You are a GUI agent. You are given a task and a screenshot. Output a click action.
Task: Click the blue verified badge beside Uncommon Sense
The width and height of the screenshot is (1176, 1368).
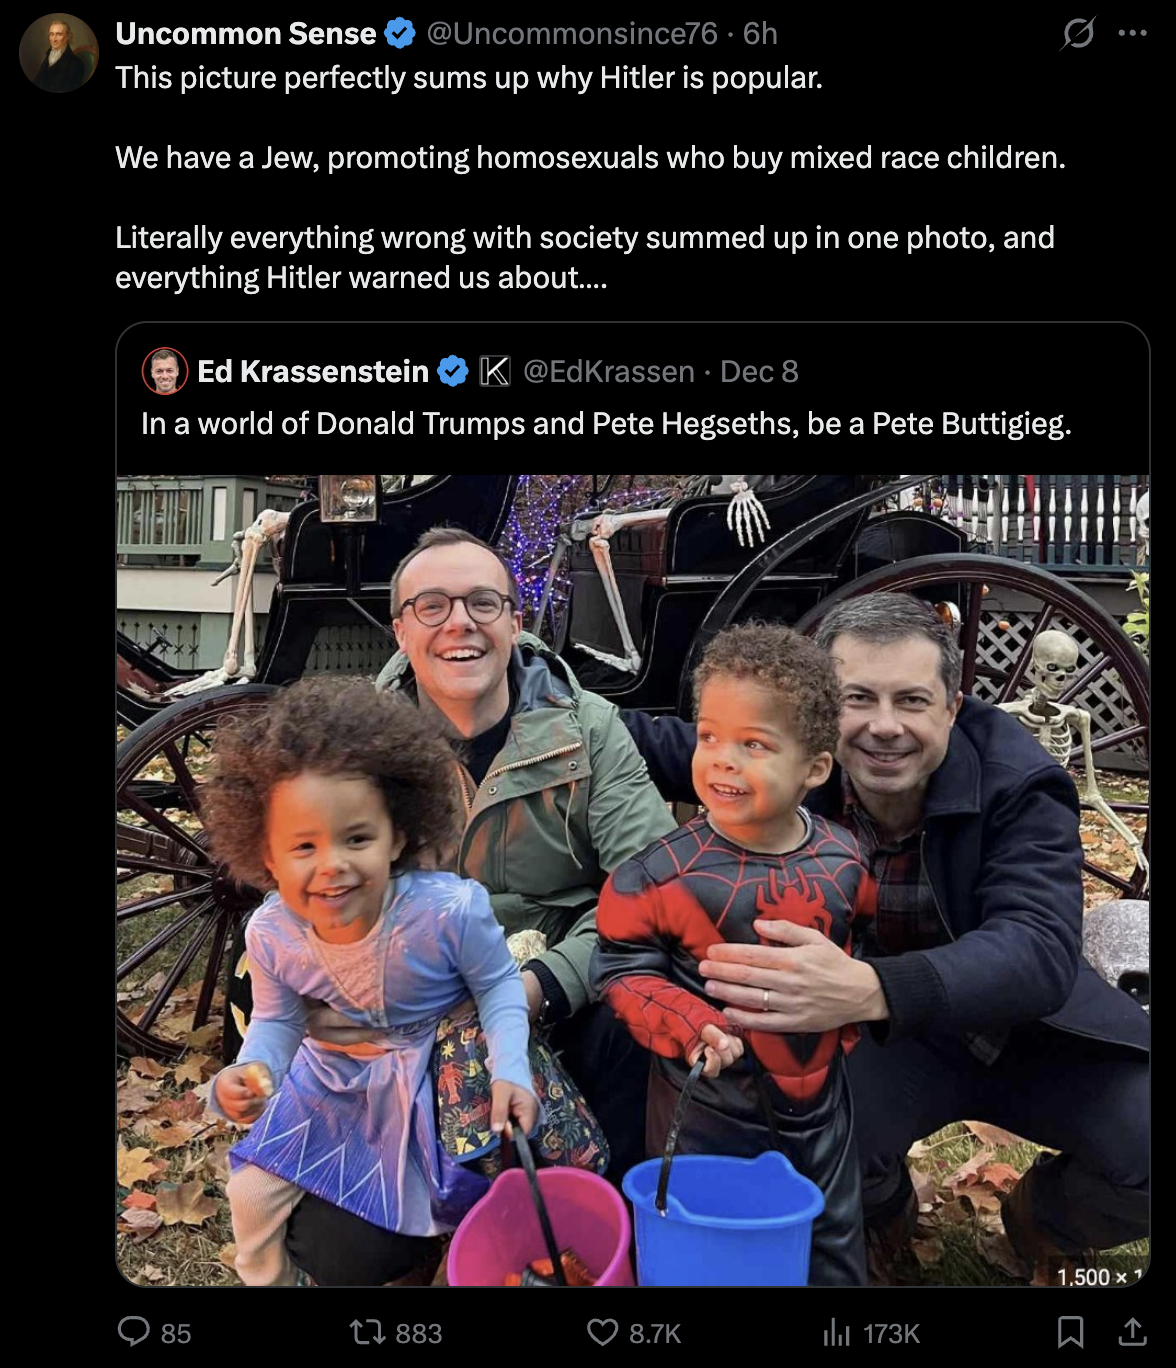click(x=400, y=34)
